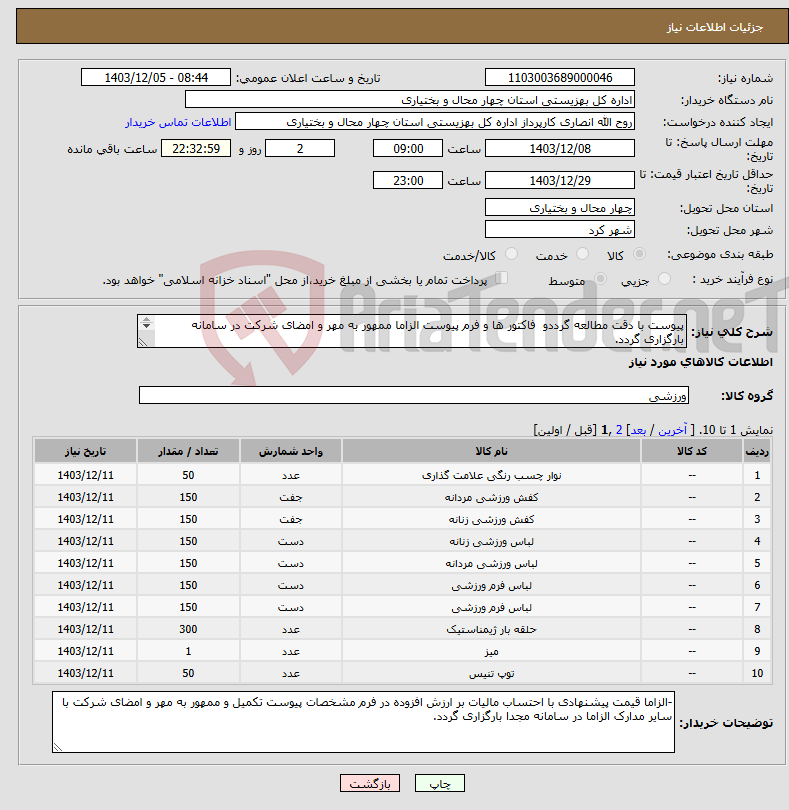Click the remaining days field showing 2
The width and height of the screenshot is (789, 810).
300,149
